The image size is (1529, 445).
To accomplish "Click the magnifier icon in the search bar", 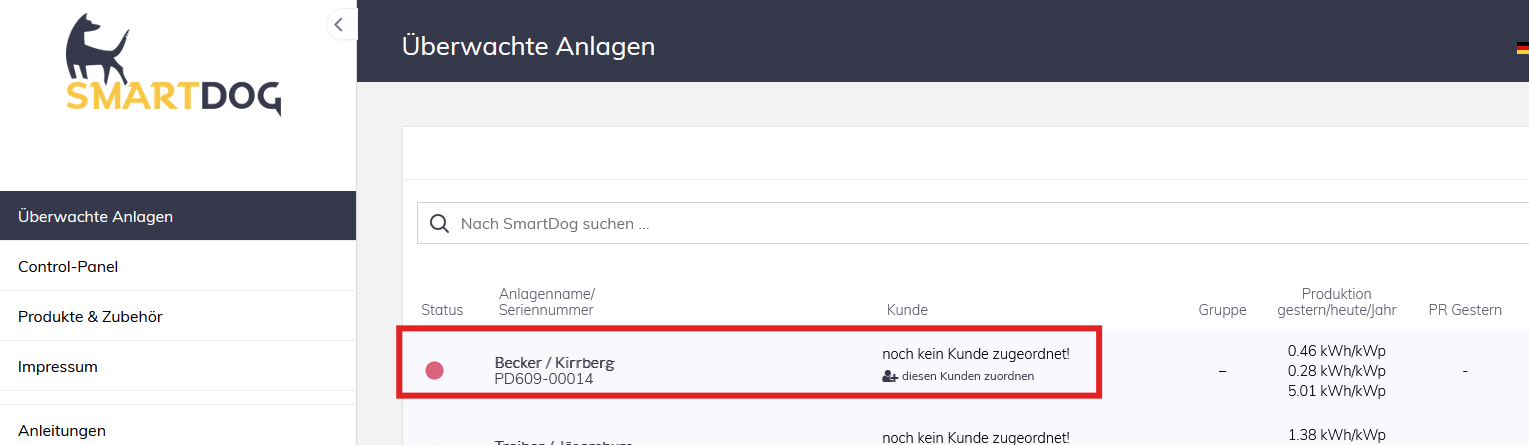I will point(439,224).
